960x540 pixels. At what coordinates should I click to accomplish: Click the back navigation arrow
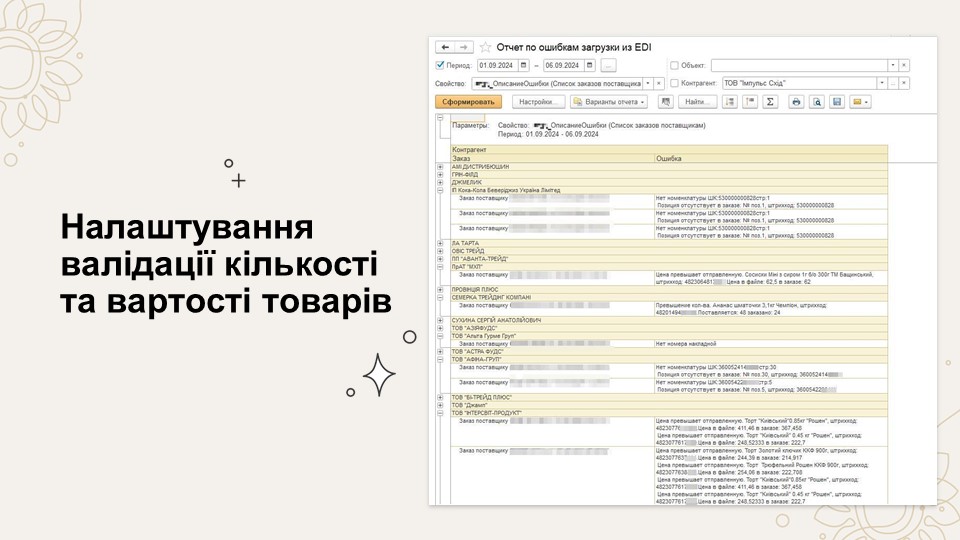445,47
